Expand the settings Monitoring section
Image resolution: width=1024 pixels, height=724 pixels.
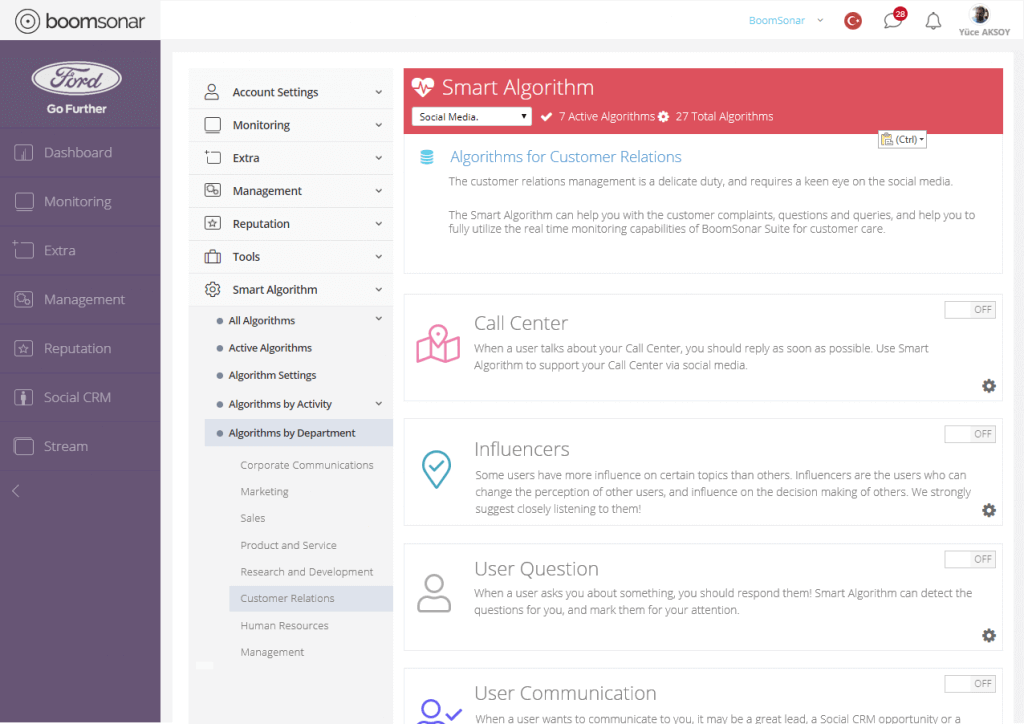pos(291,125)
